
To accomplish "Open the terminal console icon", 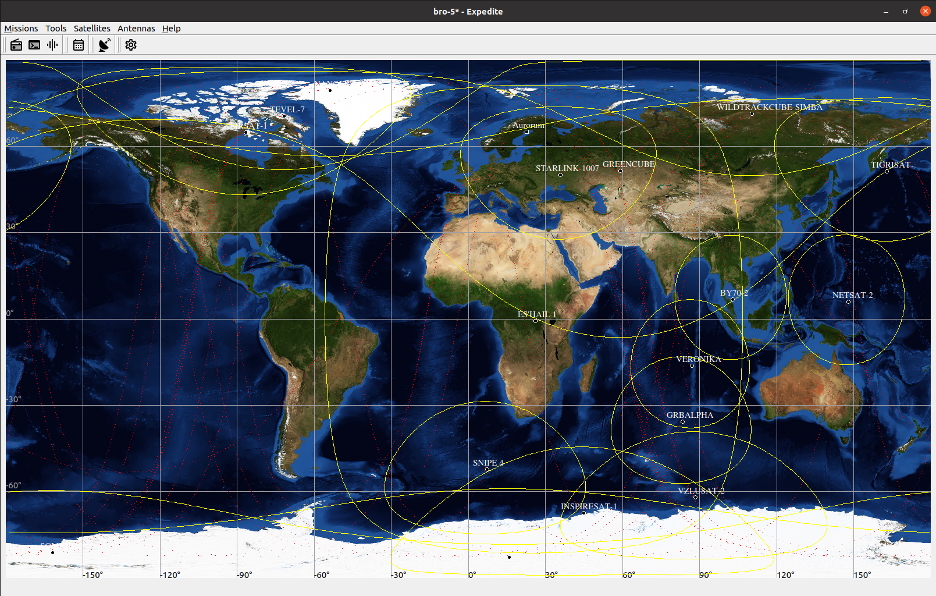I will click(x=35, y=45).
